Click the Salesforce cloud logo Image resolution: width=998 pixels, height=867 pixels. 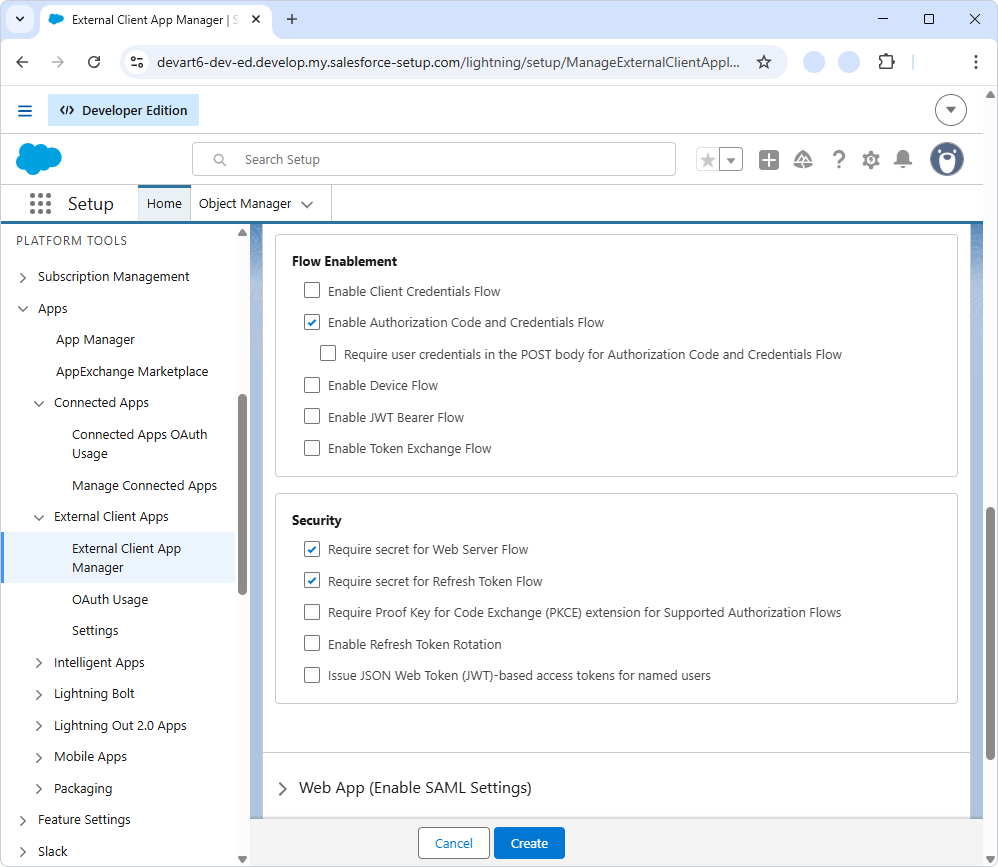38,159
